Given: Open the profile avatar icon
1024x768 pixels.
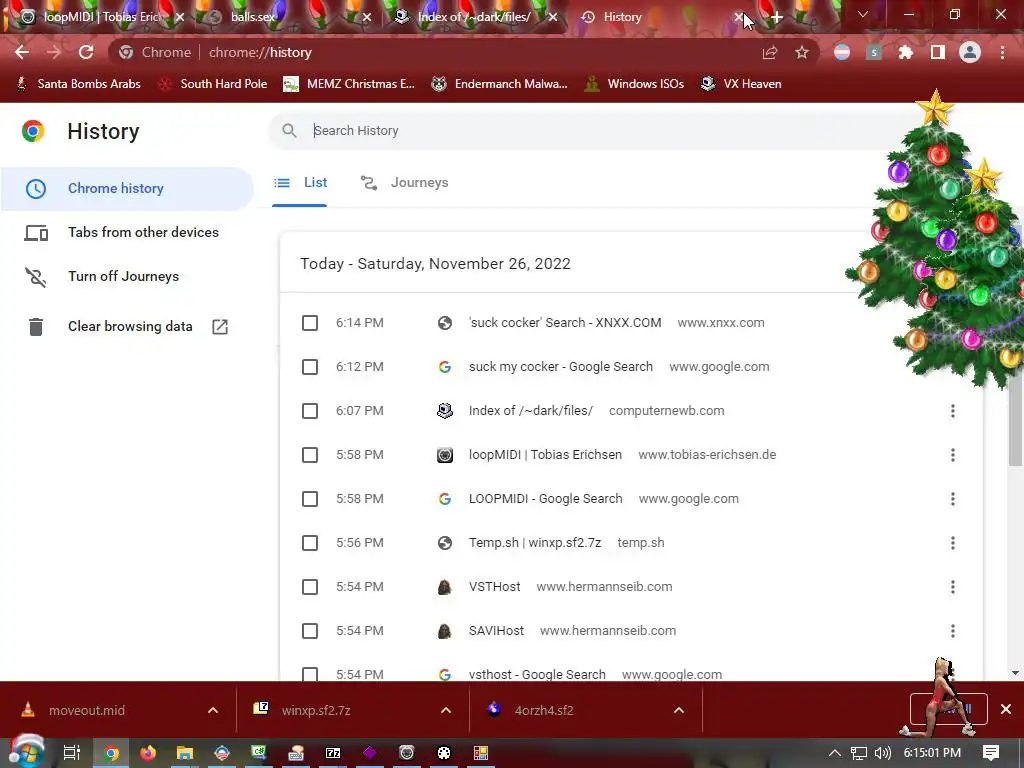Looking at the screenshot, I should click(970, 52).
